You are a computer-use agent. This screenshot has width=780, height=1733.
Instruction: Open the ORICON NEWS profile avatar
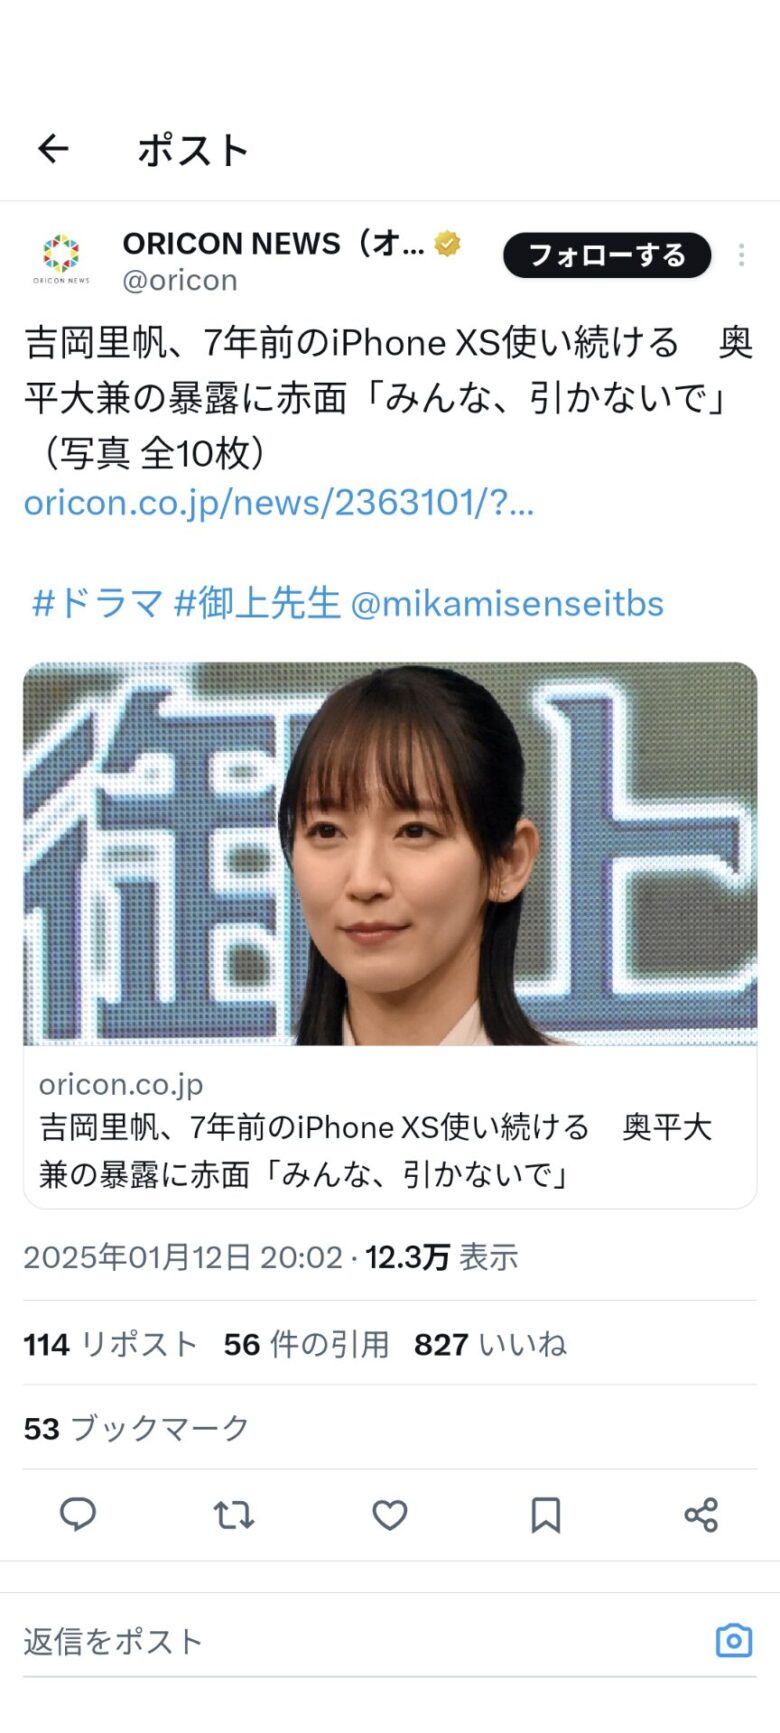[61, 259]
